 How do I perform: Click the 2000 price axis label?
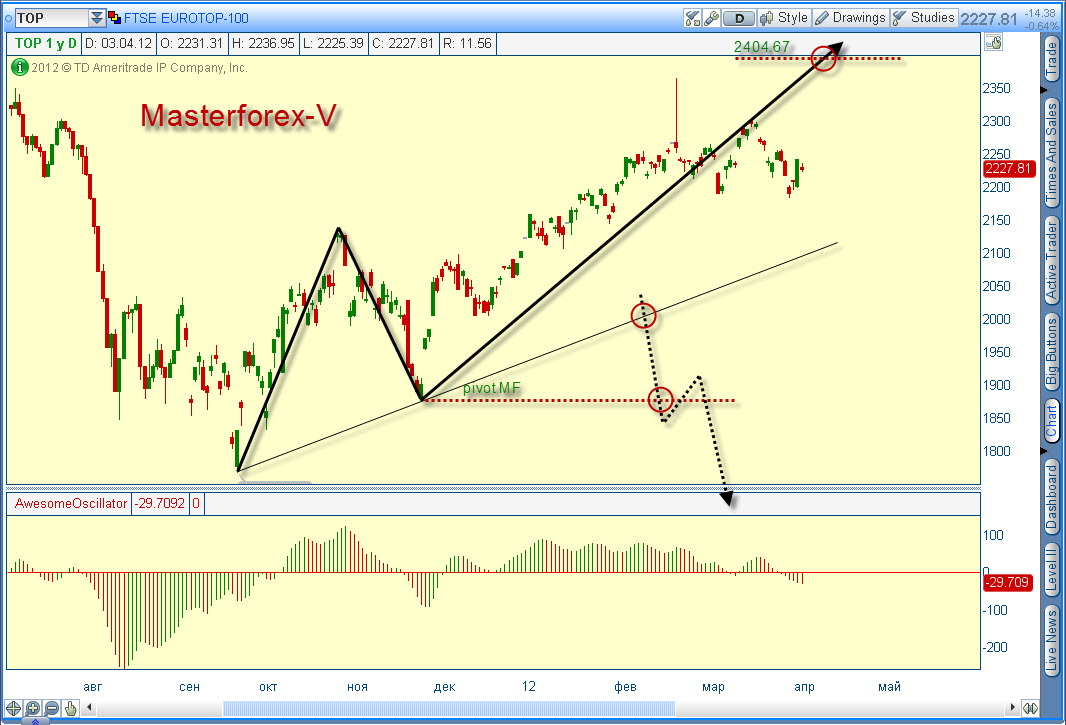pos(996,319)
